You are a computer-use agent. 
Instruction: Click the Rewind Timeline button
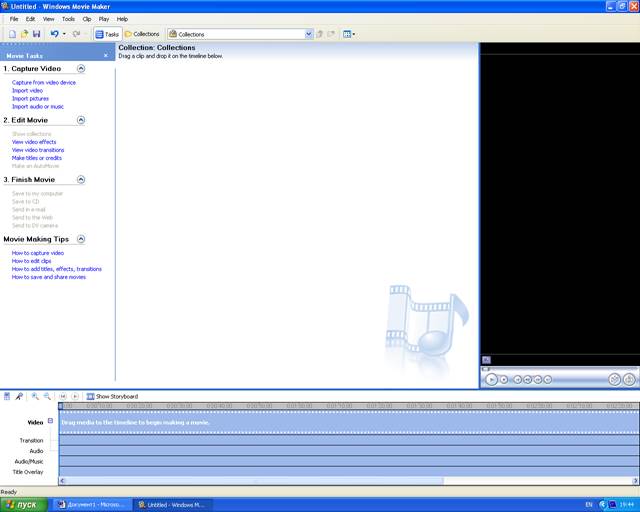(62, 396)
